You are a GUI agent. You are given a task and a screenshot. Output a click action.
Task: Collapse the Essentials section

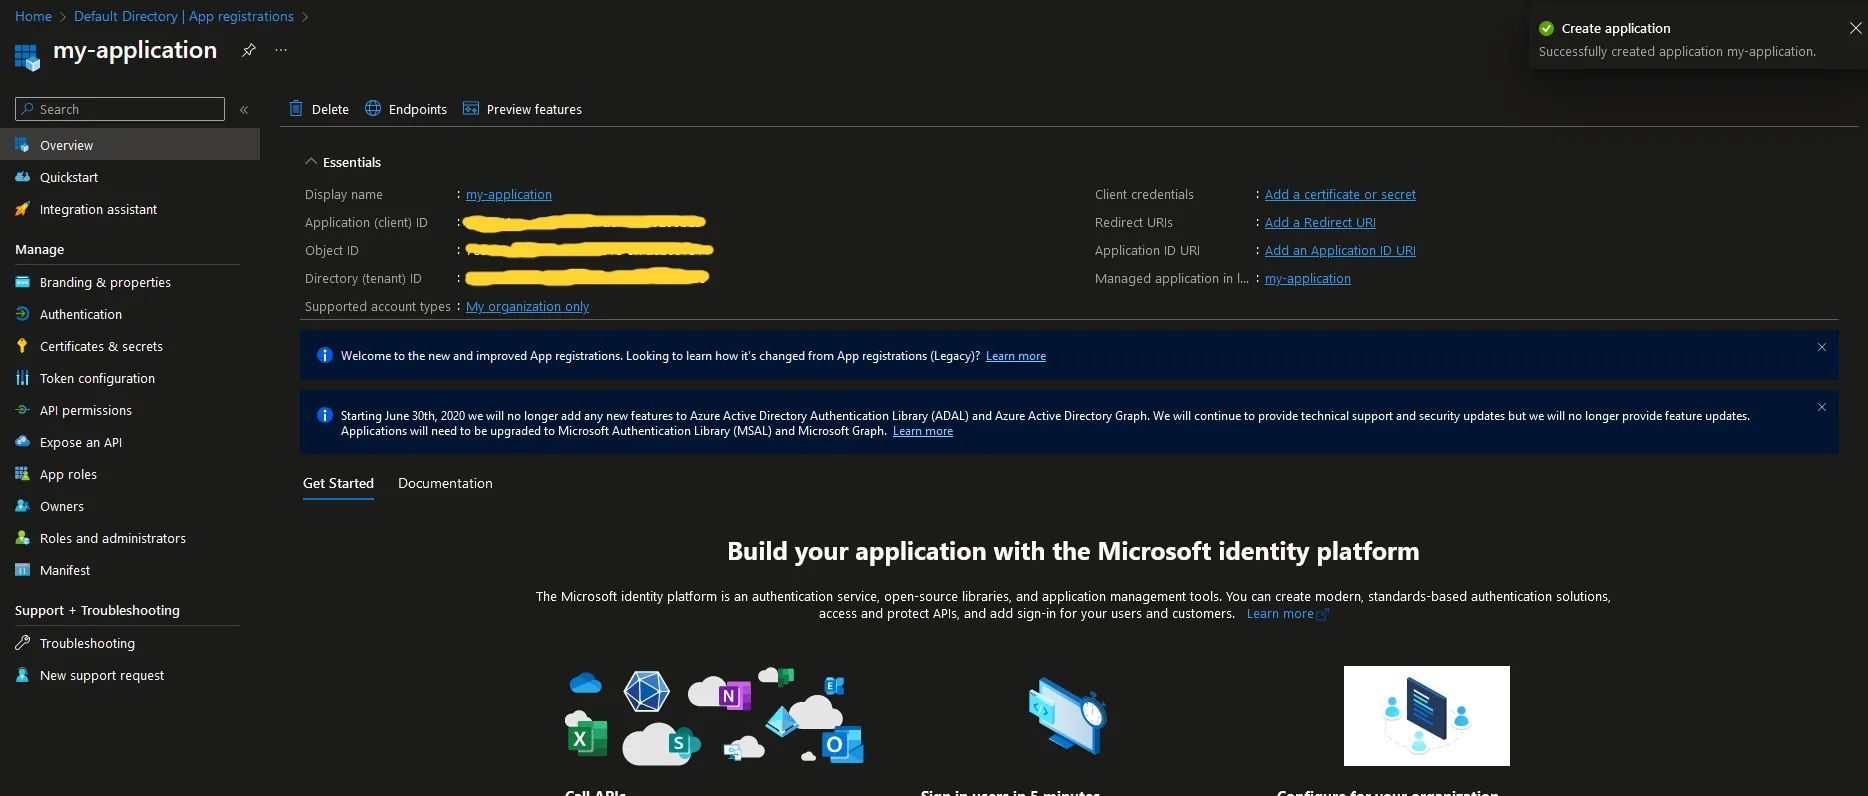tap(311, 161)
